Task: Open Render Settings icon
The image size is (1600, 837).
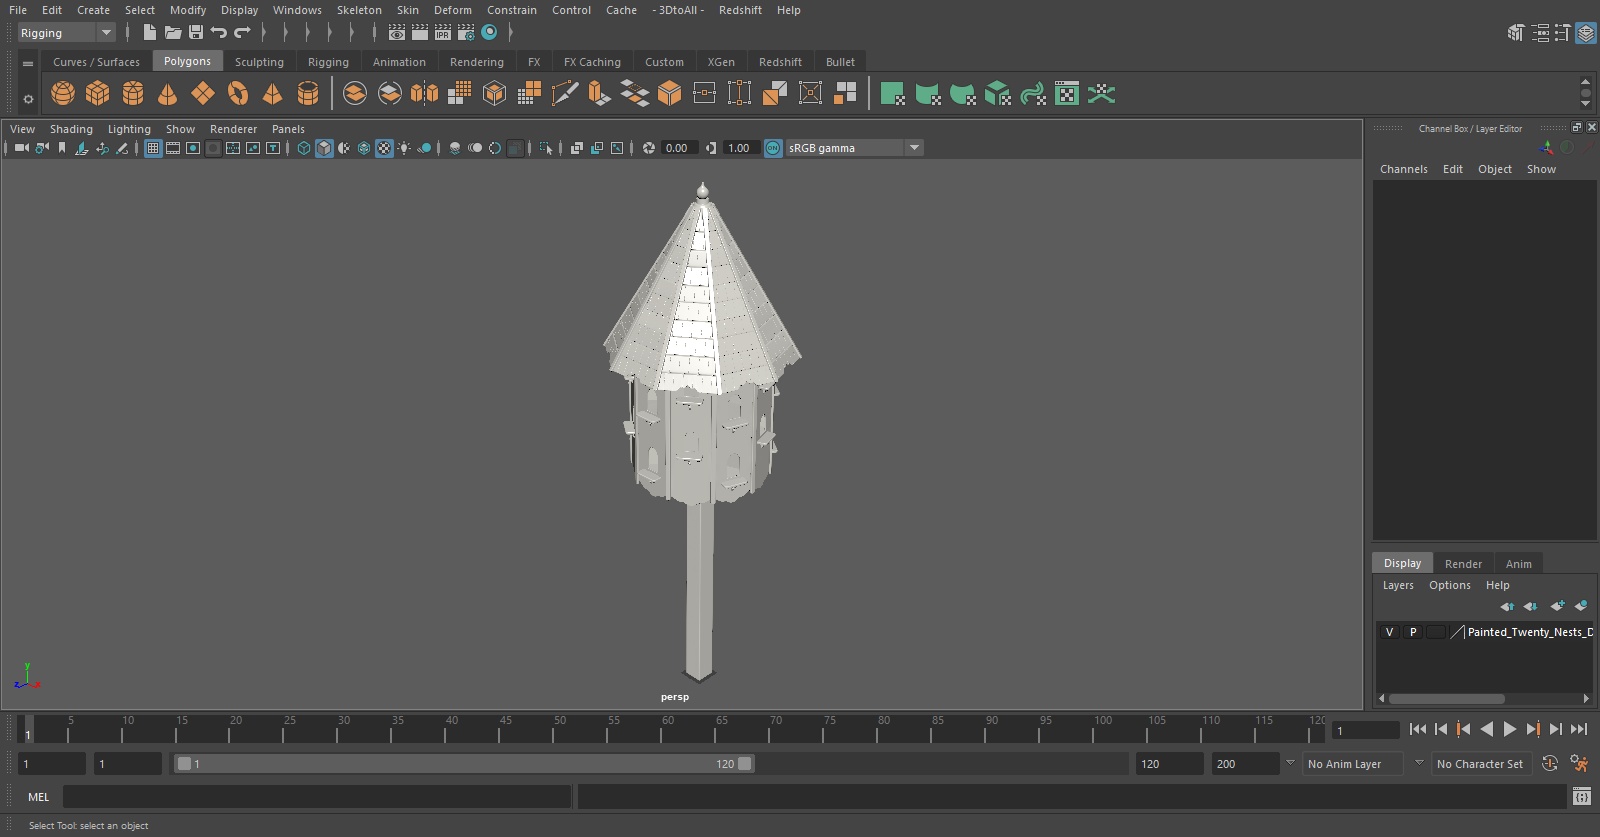Action: (x=466, y=33)
